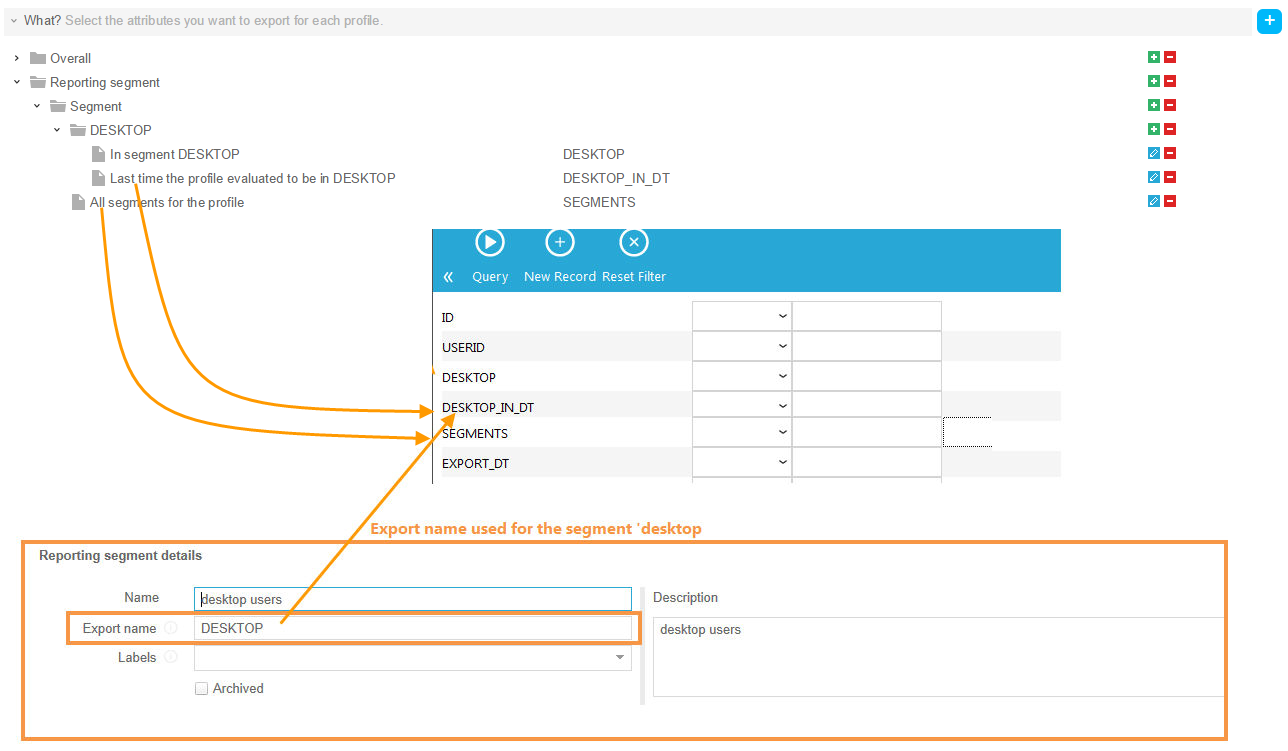The width and height of the screenshot is (1288, 751).
Task: Collapse the What? section header
Action: (x=14, y=21)
